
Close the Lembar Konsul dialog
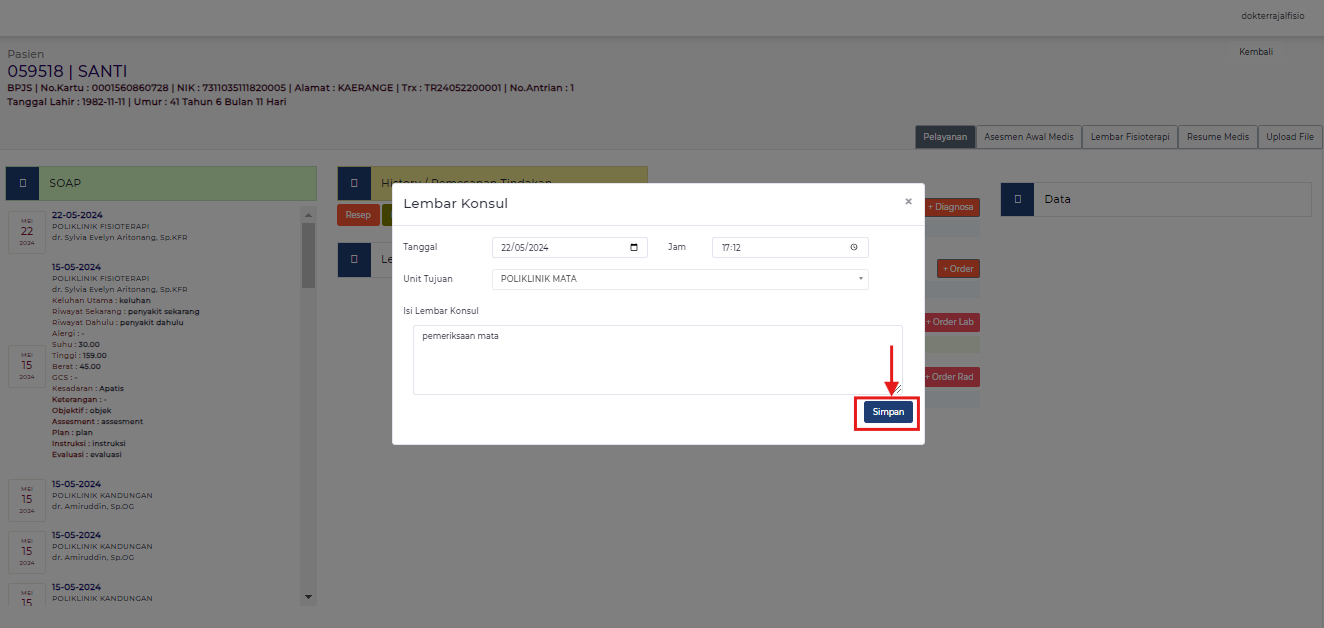908,202
